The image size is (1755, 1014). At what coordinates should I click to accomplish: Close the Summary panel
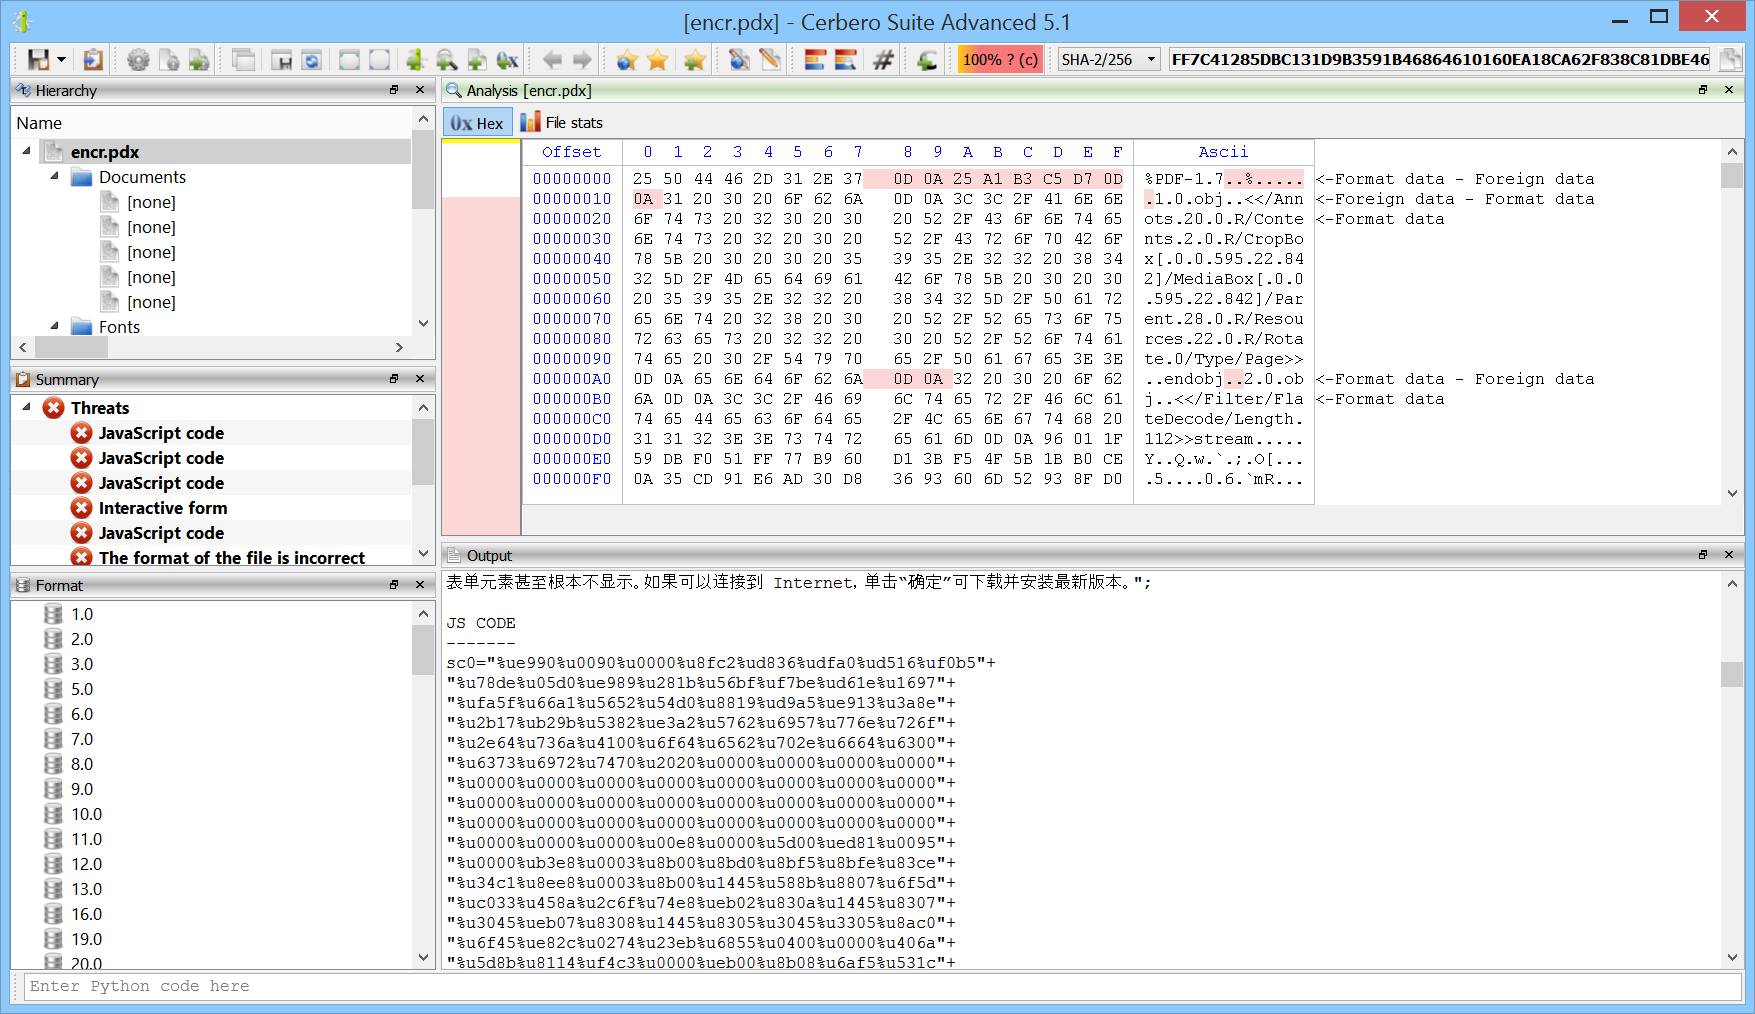[420, 379]
